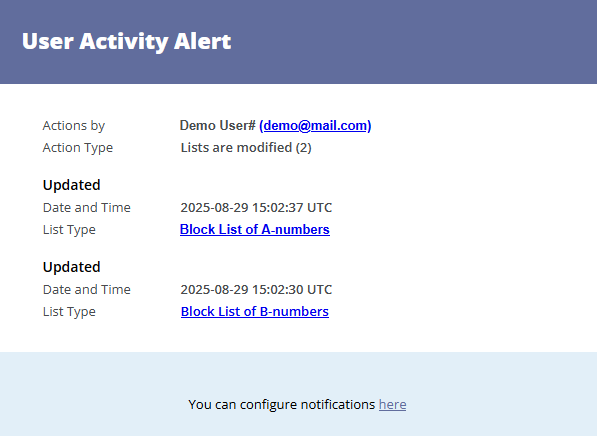Select the 'Action Type' label
The width and height of the screenshot is (597, 436).
click(x=78, y=147)
